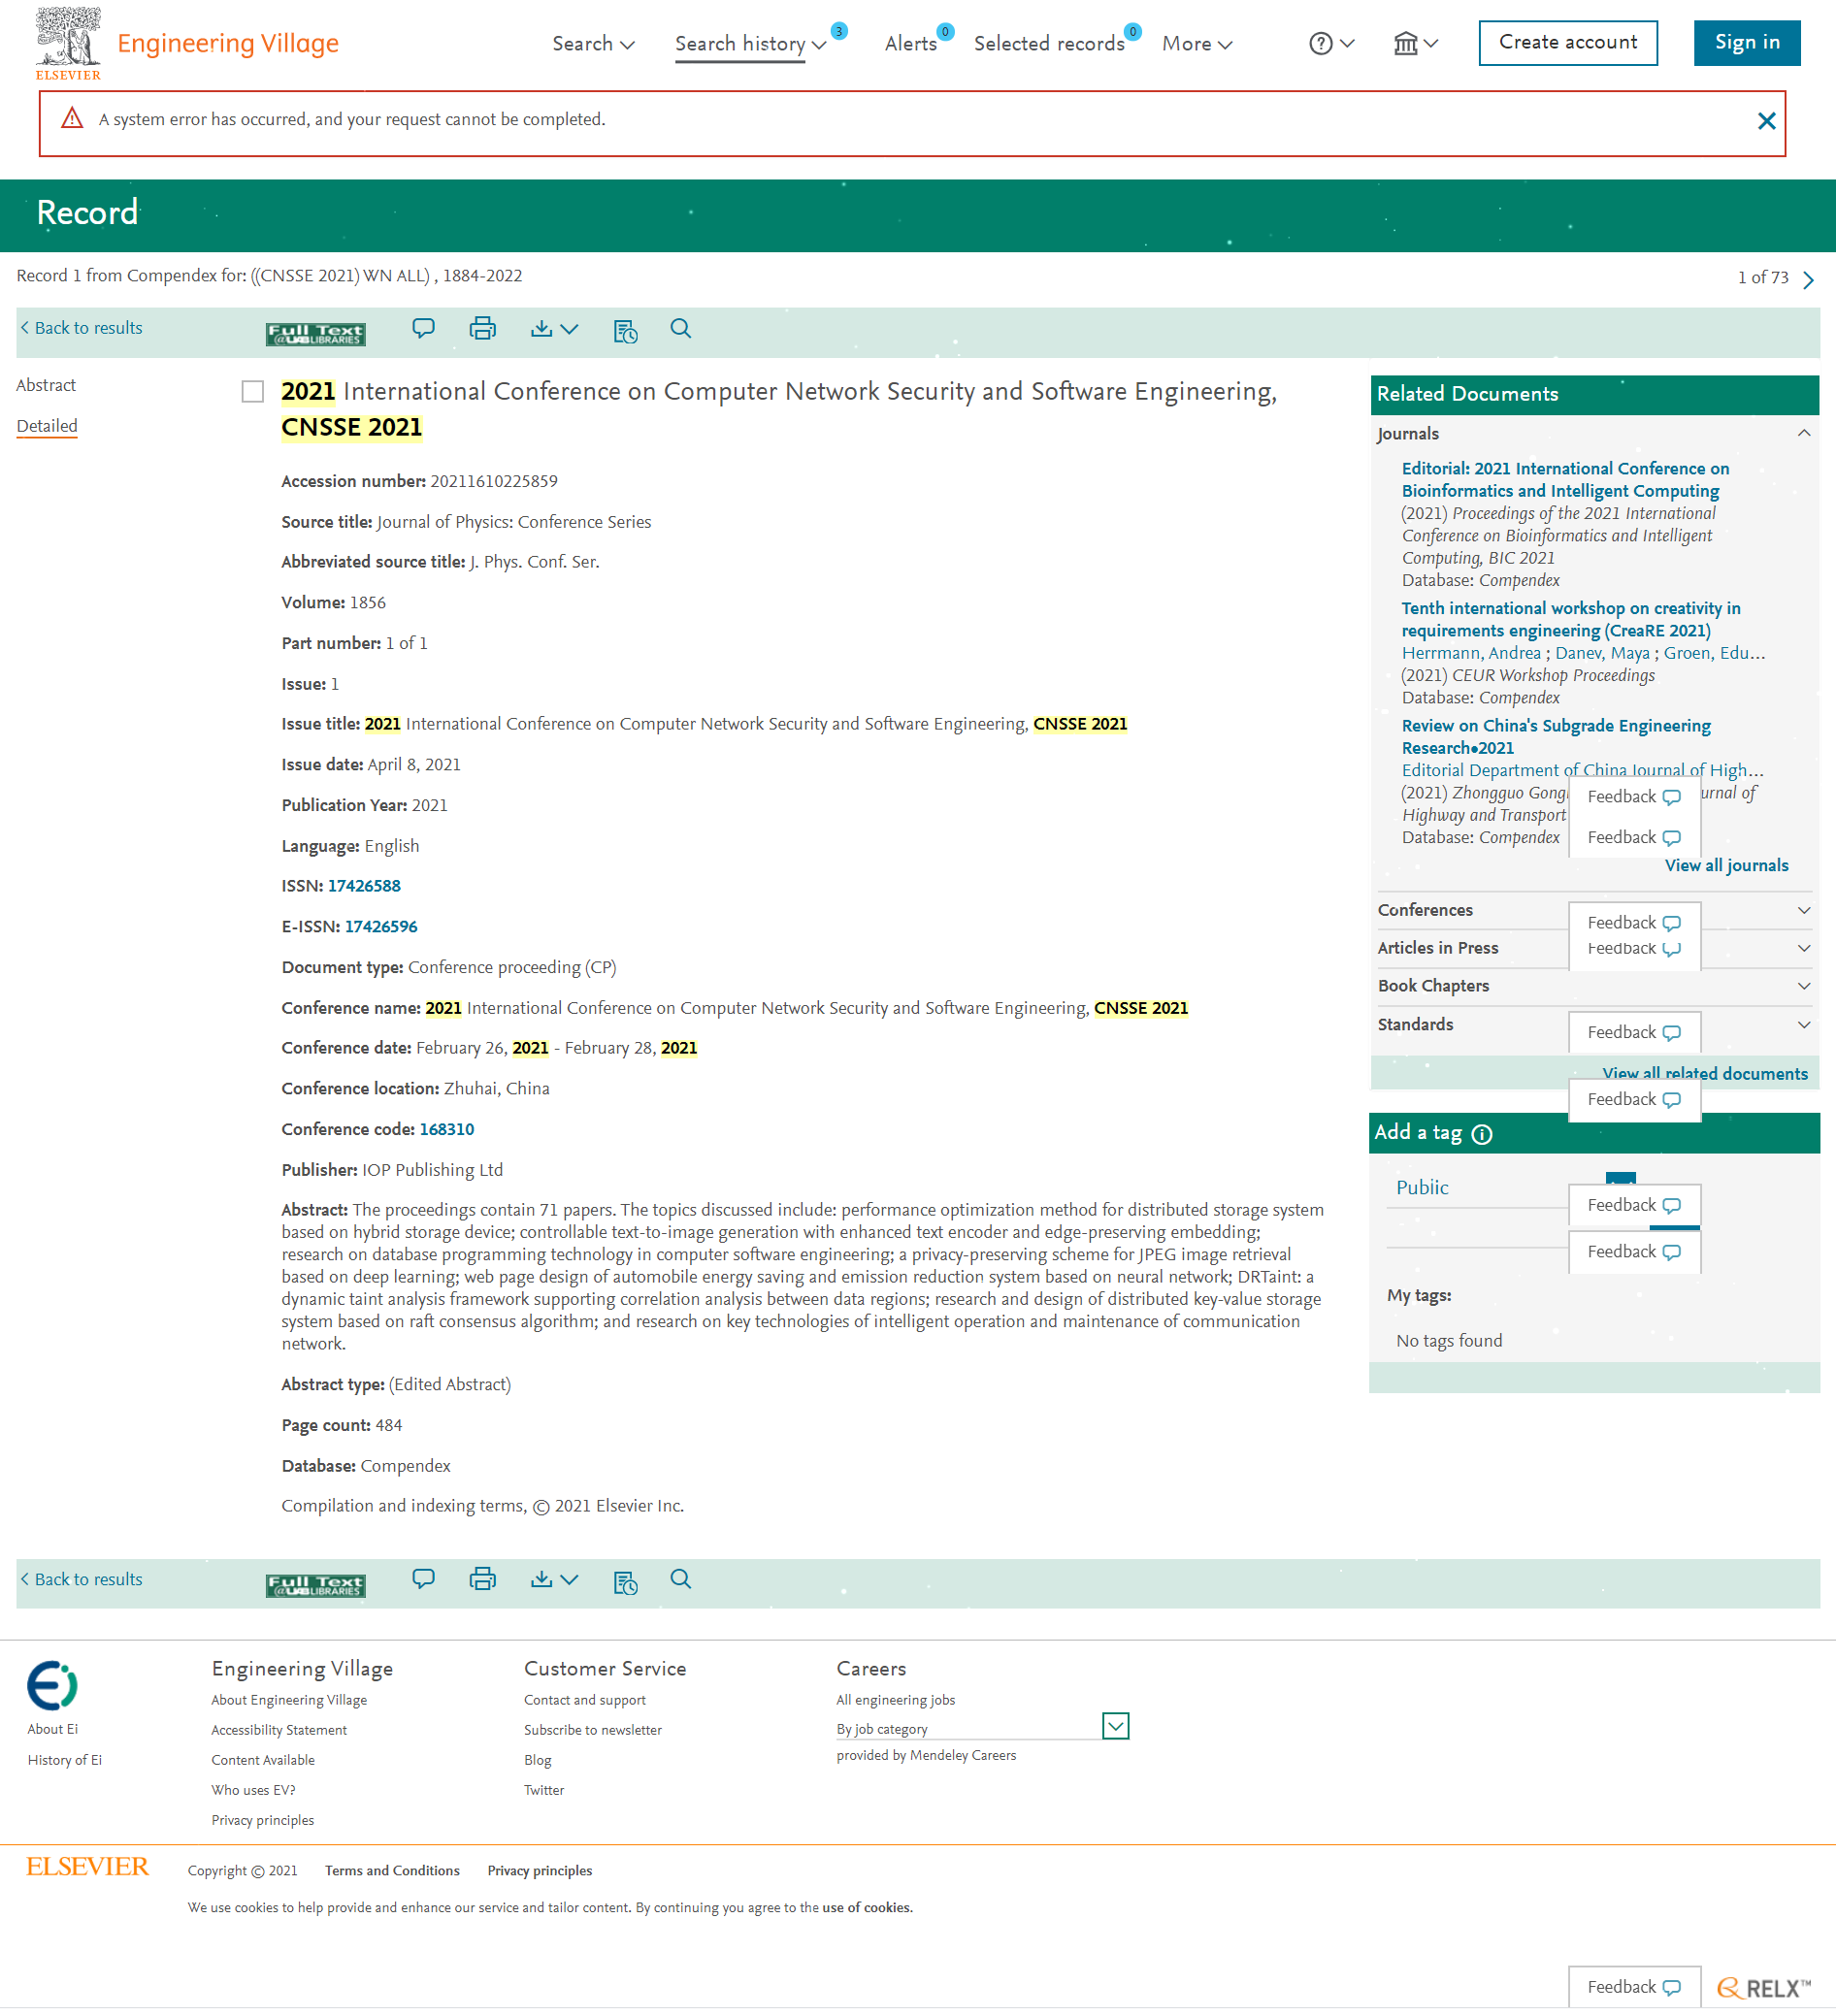Open Editorial Bioinformatics and Intelligent Computing article
This screenshot has height=2016, width=1836.
[x=1565, y=480]
